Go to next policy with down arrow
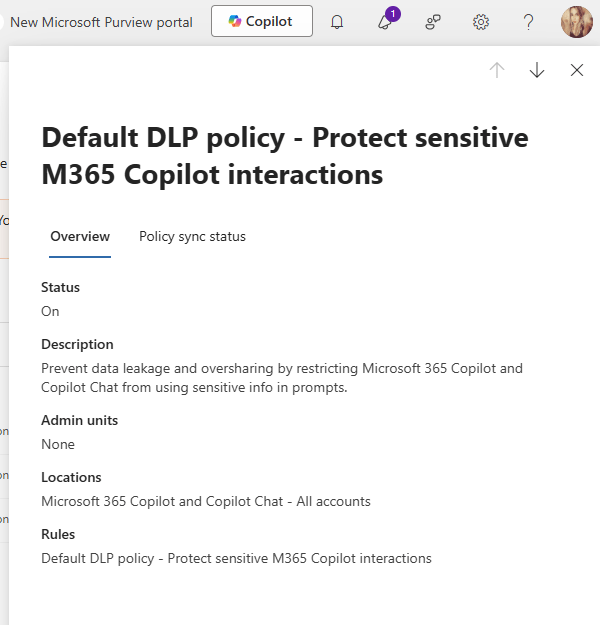 pos(537,70)
